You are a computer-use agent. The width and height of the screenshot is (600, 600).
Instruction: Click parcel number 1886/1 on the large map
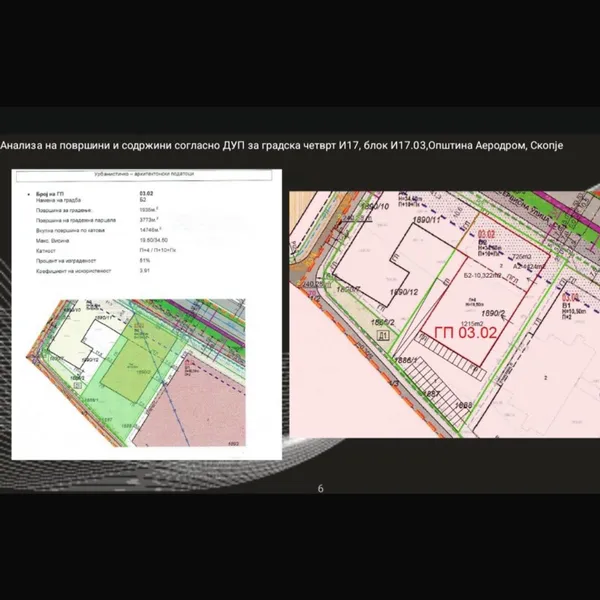pyautogui.click(x=405, y=360)
